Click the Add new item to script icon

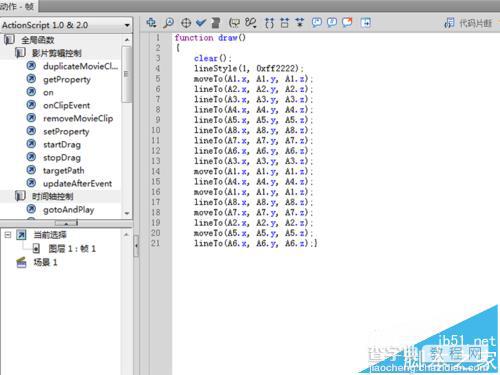(151, 23)
